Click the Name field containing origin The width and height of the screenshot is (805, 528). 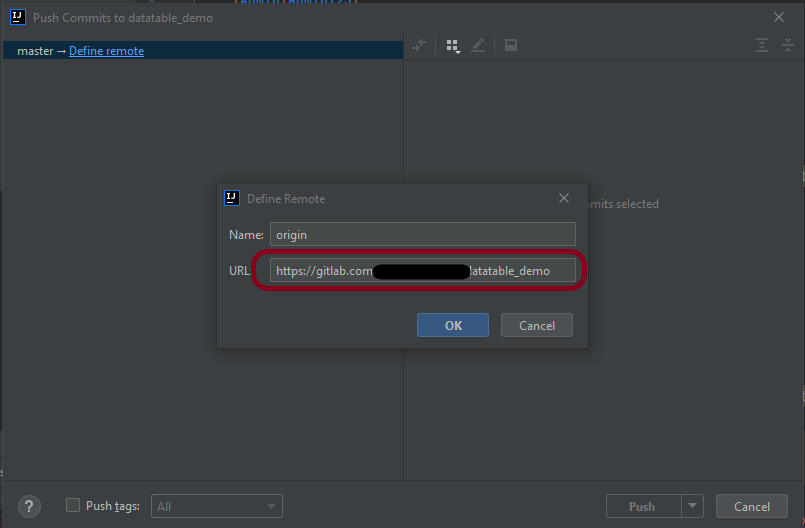click(x=422, y=234)
